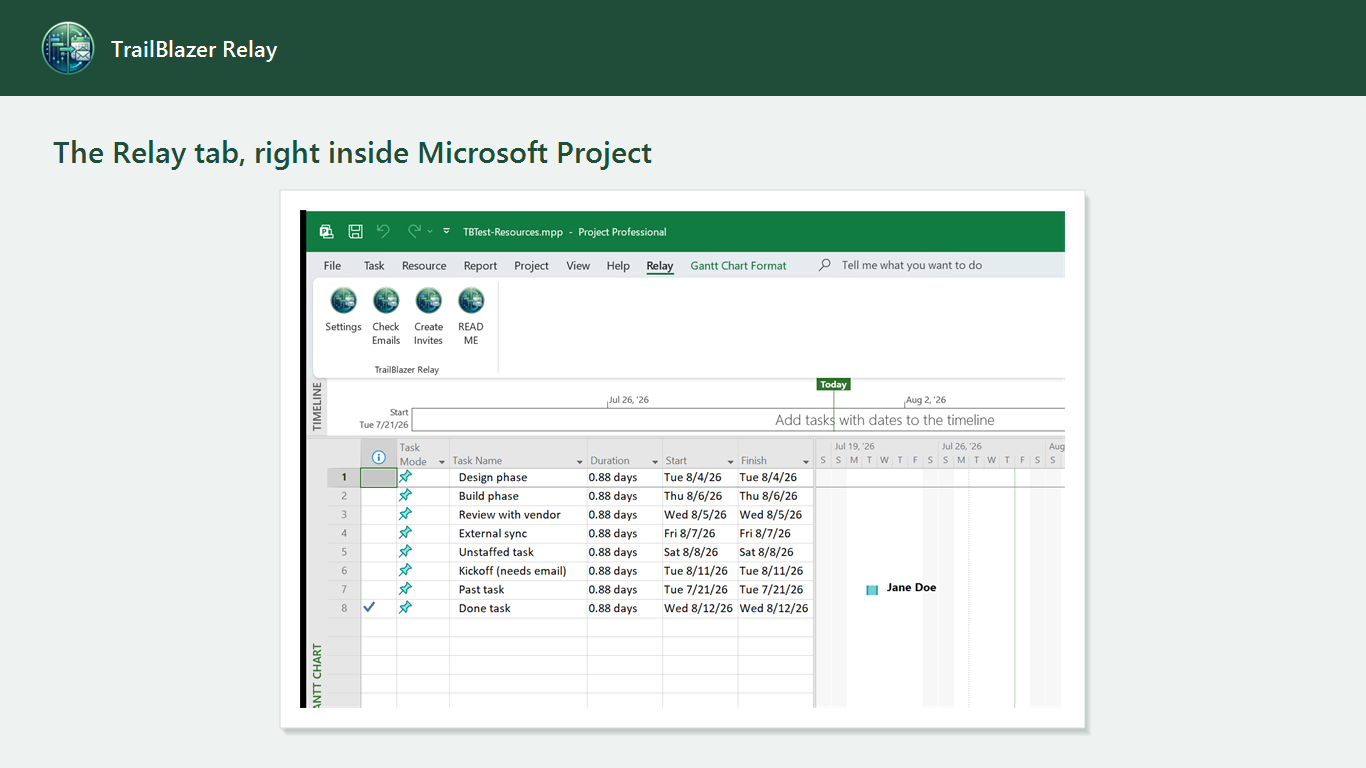Open the Finish column filter dropdown

click(806, 462)
